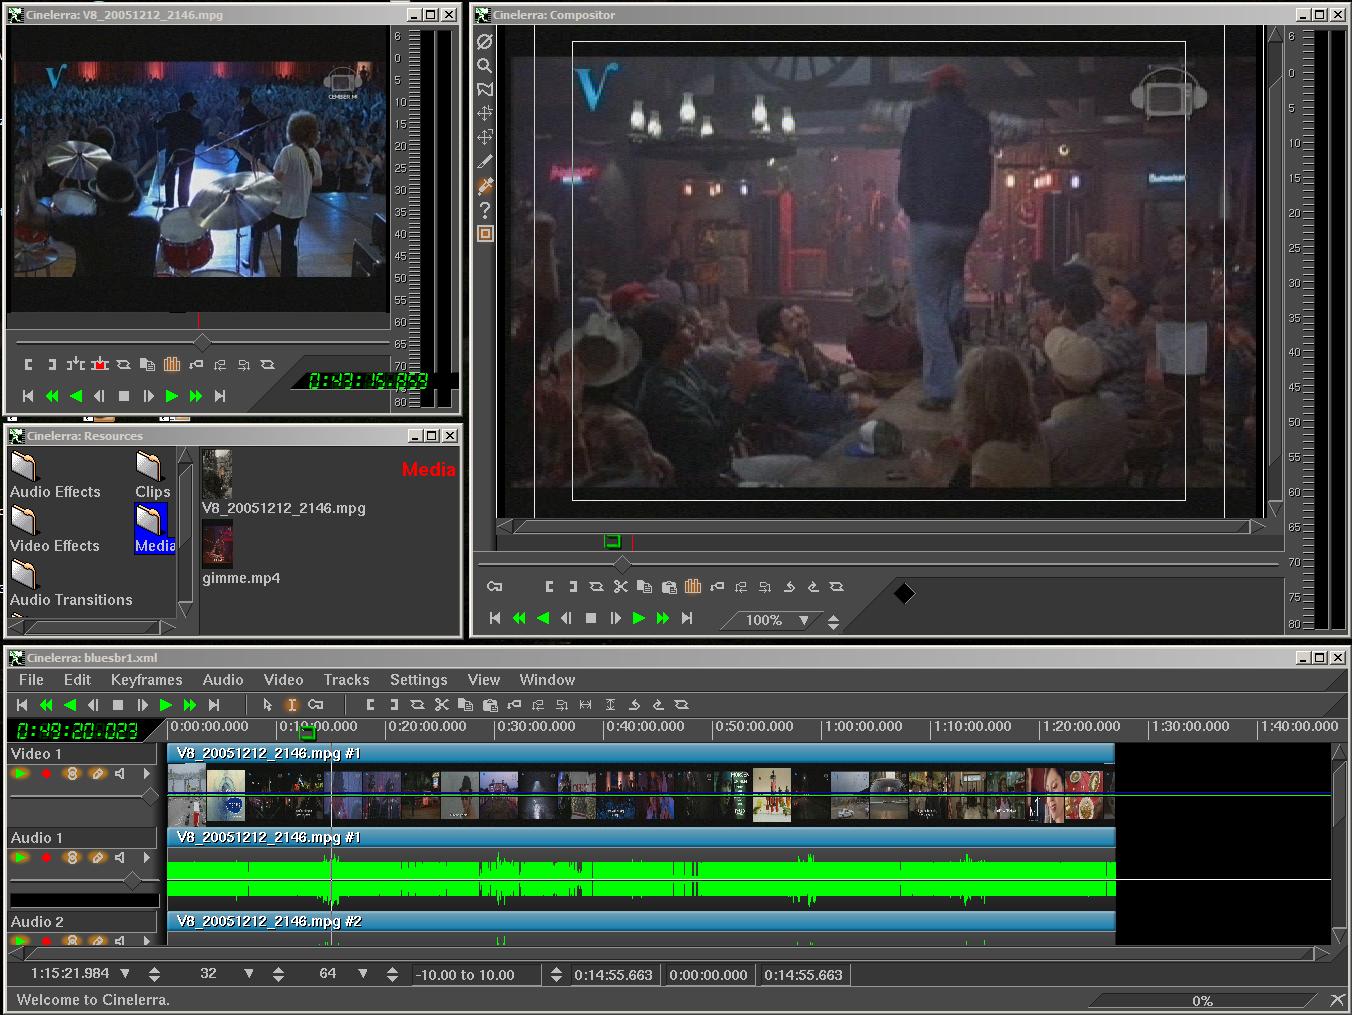Viewport: 1352px width, 1015px height.
Task: Open the Window menu
Action: [547, 680]
